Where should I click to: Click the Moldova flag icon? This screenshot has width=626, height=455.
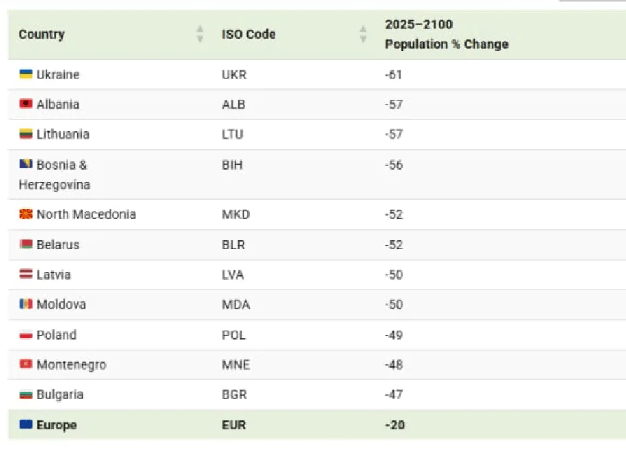[x=26, y=304]
